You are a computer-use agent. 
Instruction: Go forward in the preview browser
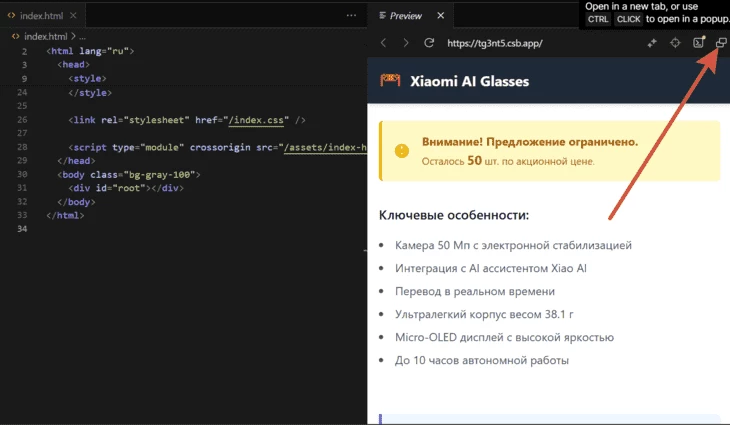coord(406,43)
